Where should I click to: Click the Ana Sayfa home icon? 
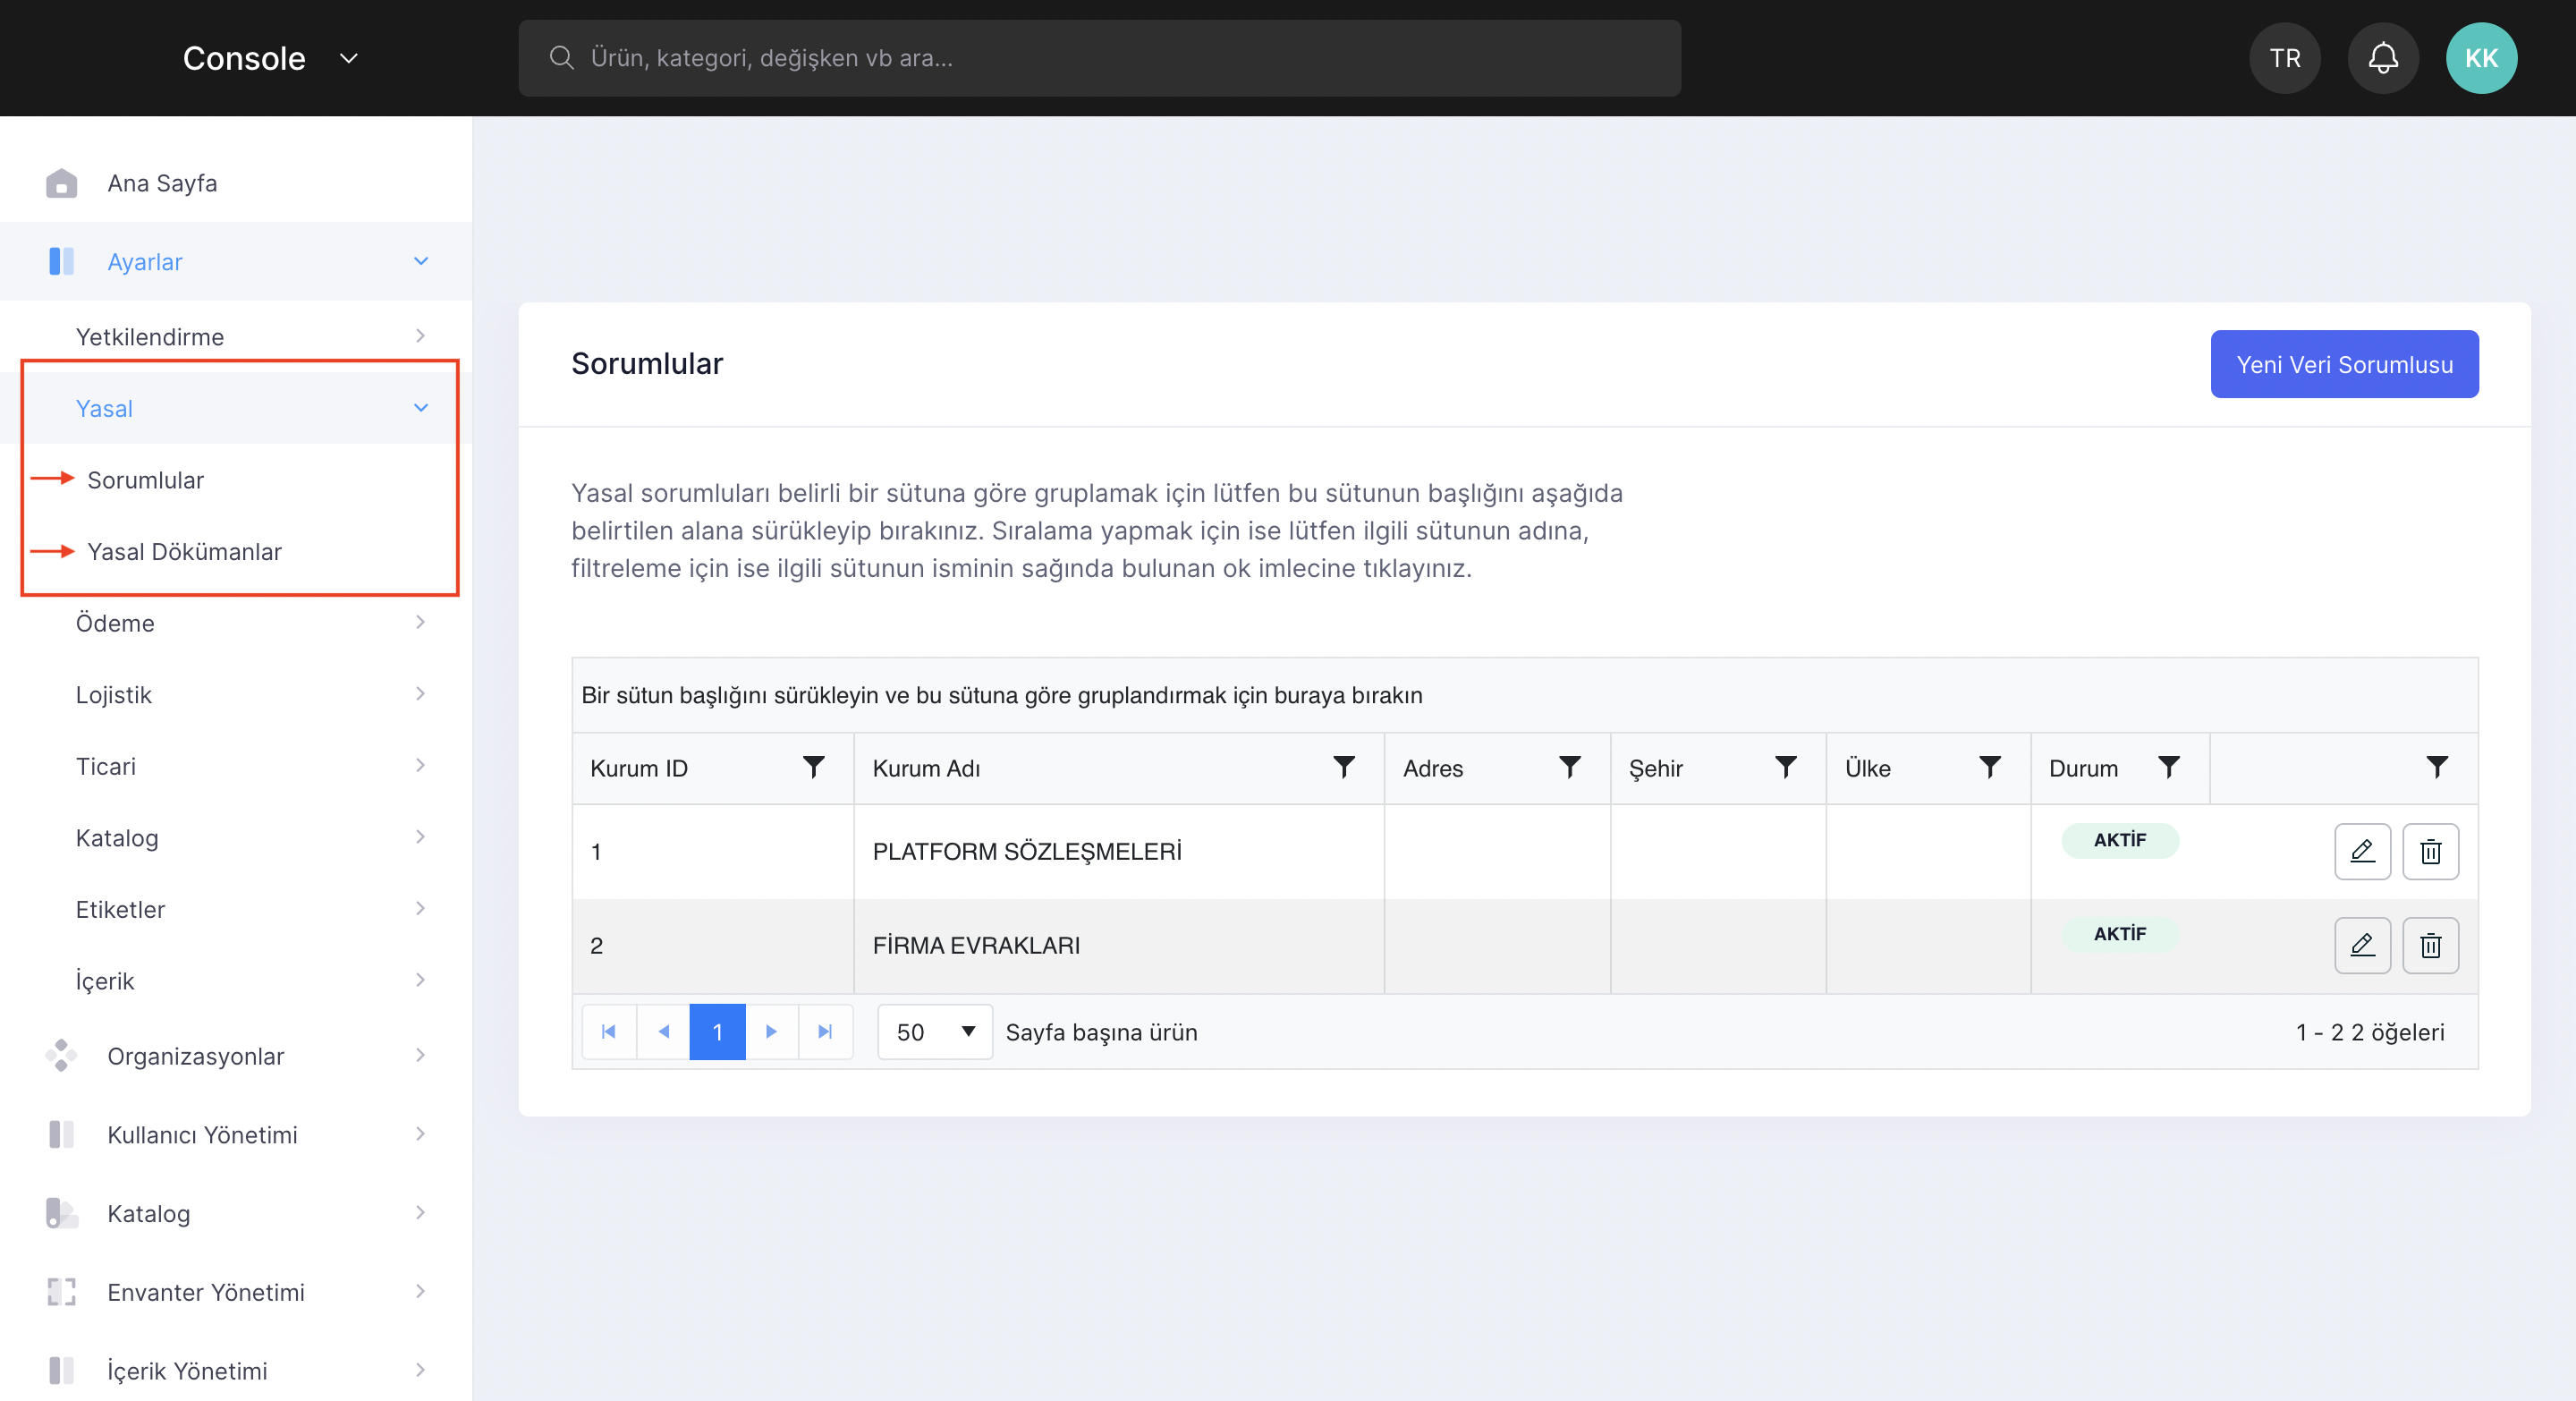[x=61, y=183]
